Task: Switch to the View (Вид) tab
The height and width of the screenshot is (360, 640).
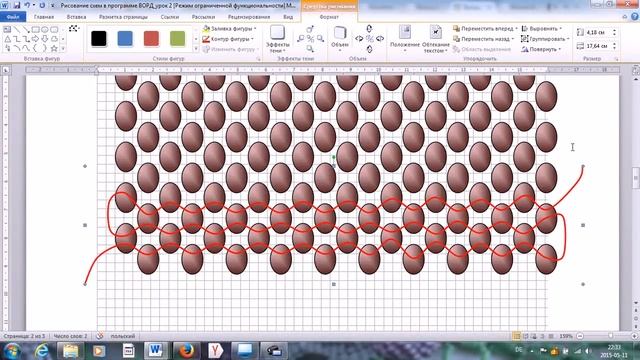Action: (x=288, y=17)
